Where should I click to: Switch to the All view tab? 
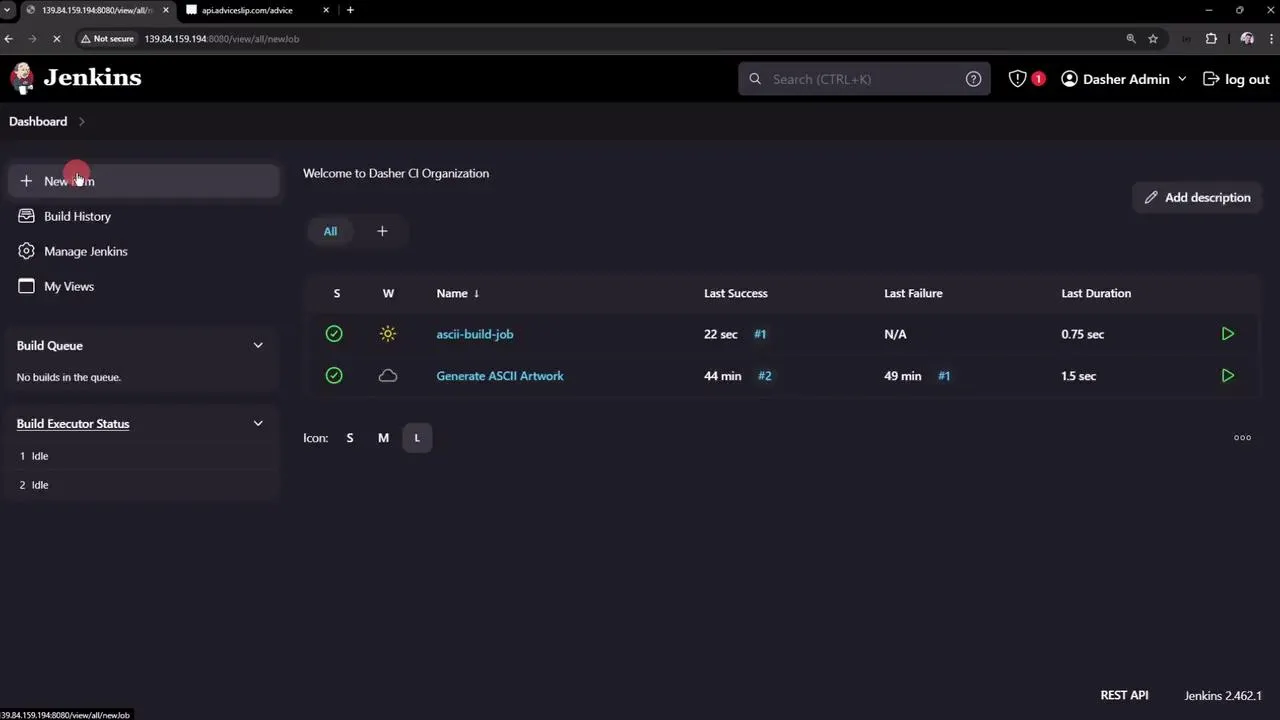pos(330,231)
